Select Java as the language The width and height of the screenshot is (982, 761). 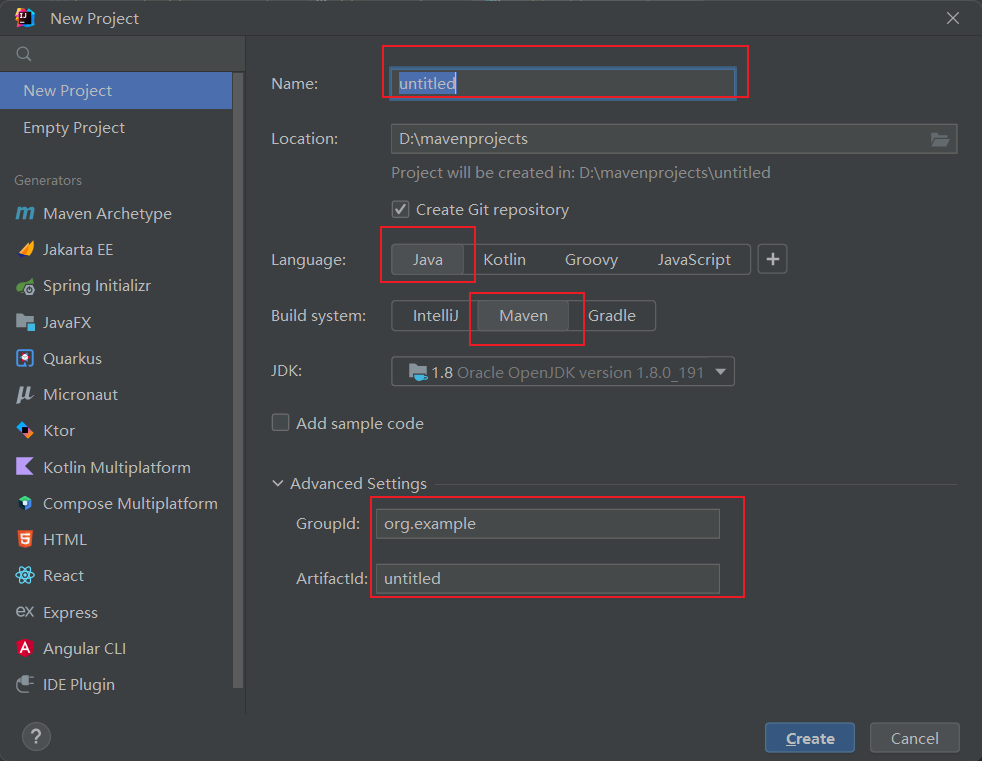coord(428,259)
